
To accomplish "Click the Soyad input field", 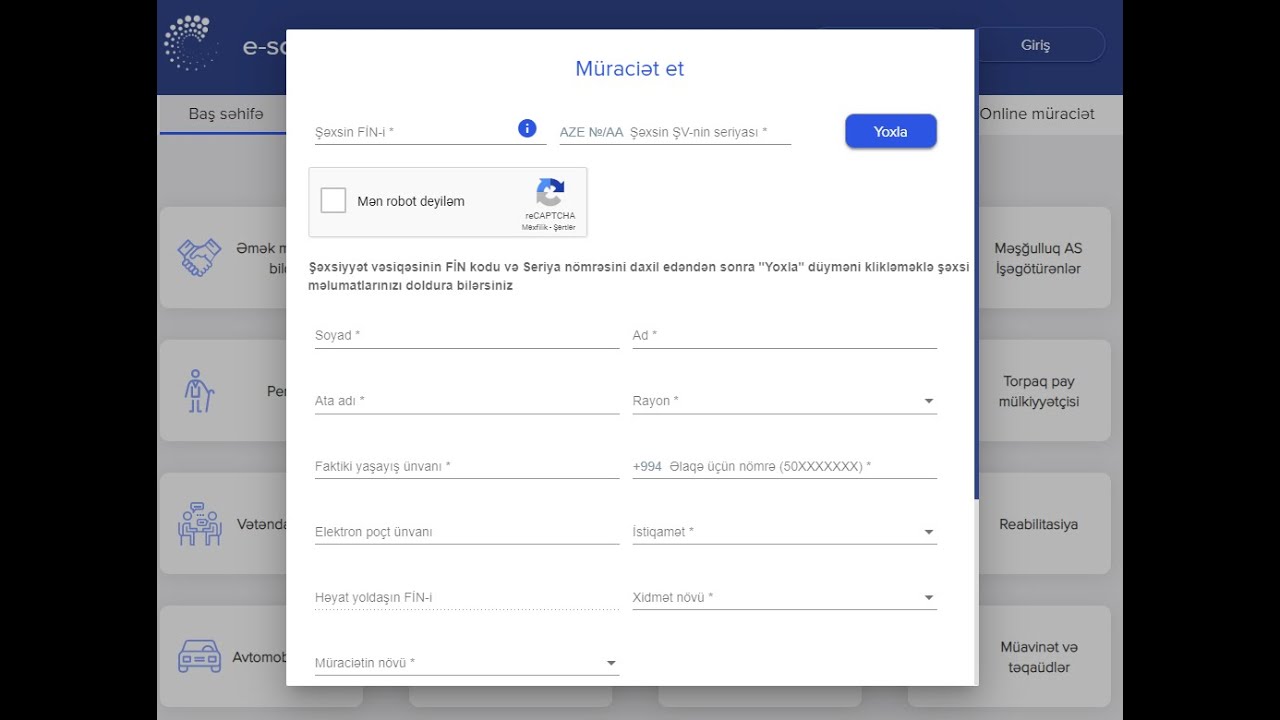I will [467, 335].
